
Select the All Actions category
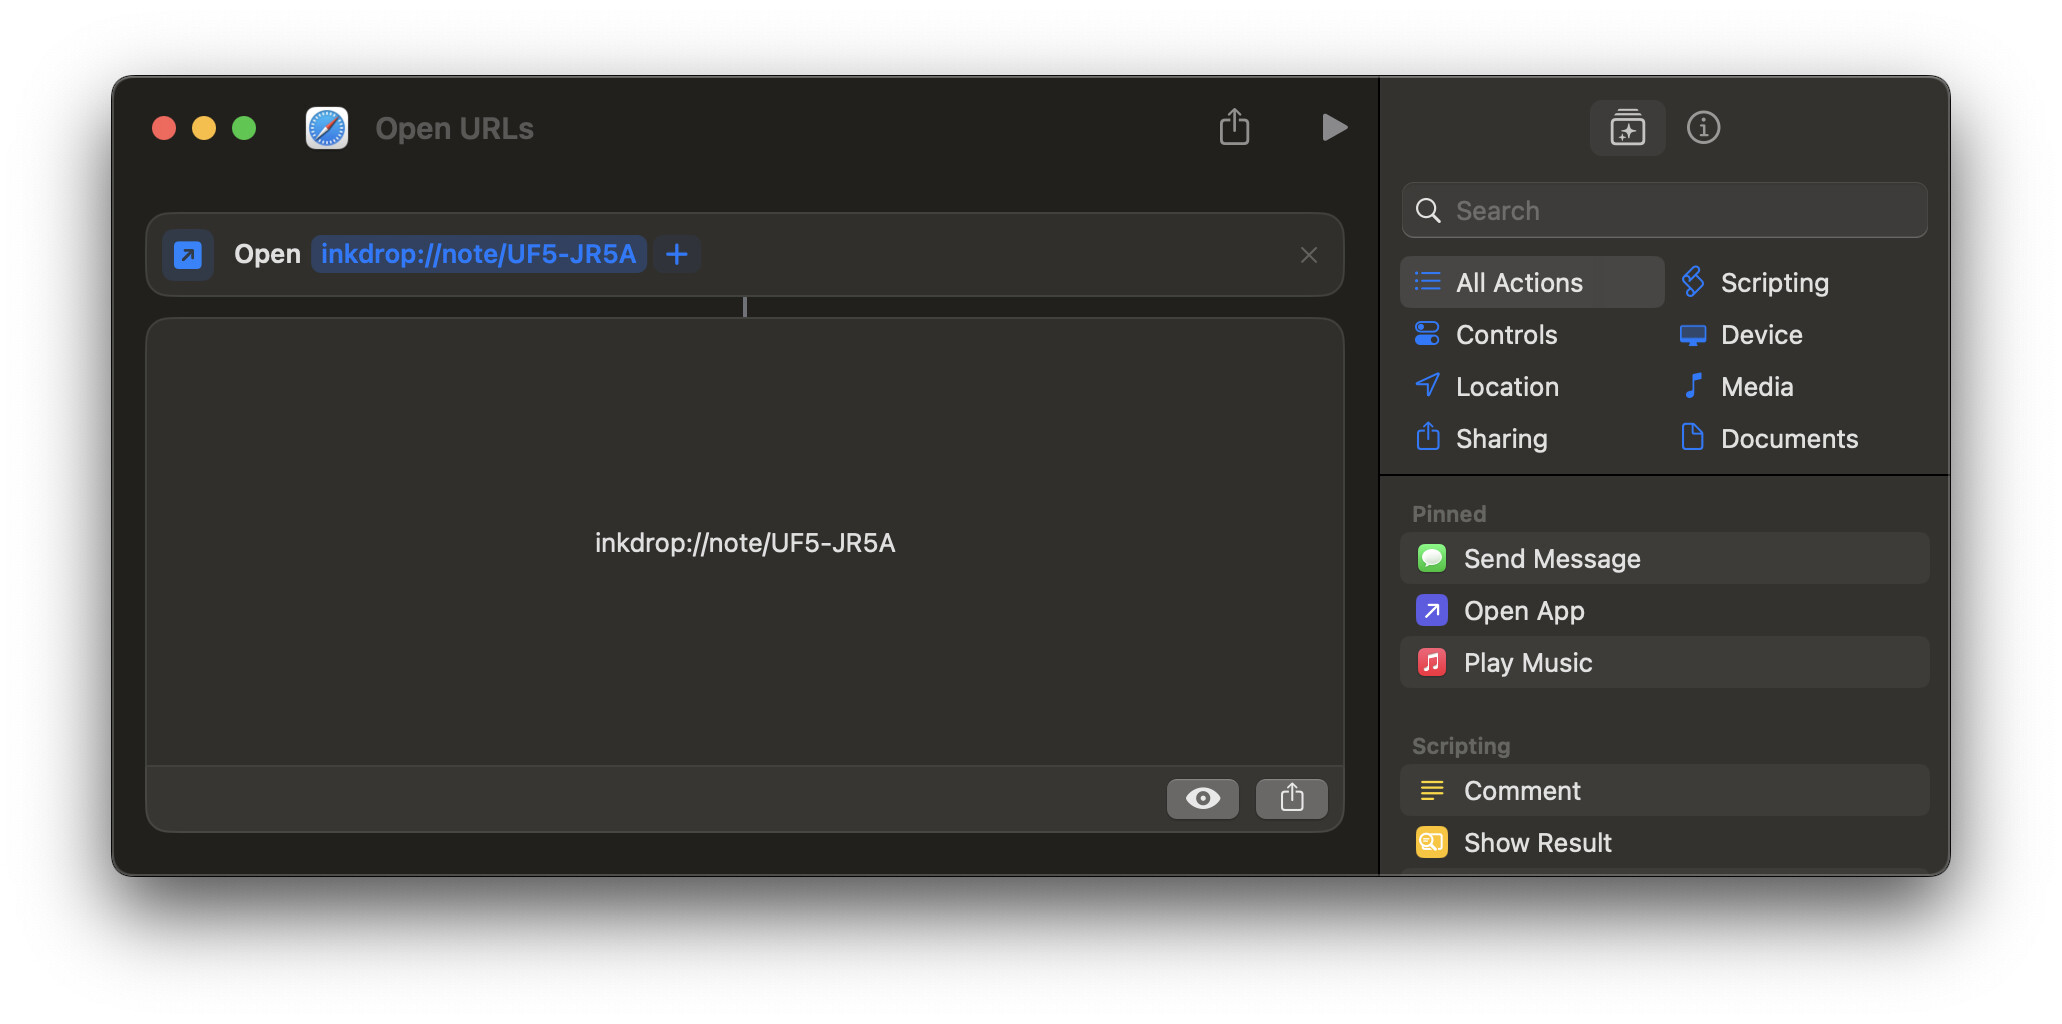(1532, 282)
